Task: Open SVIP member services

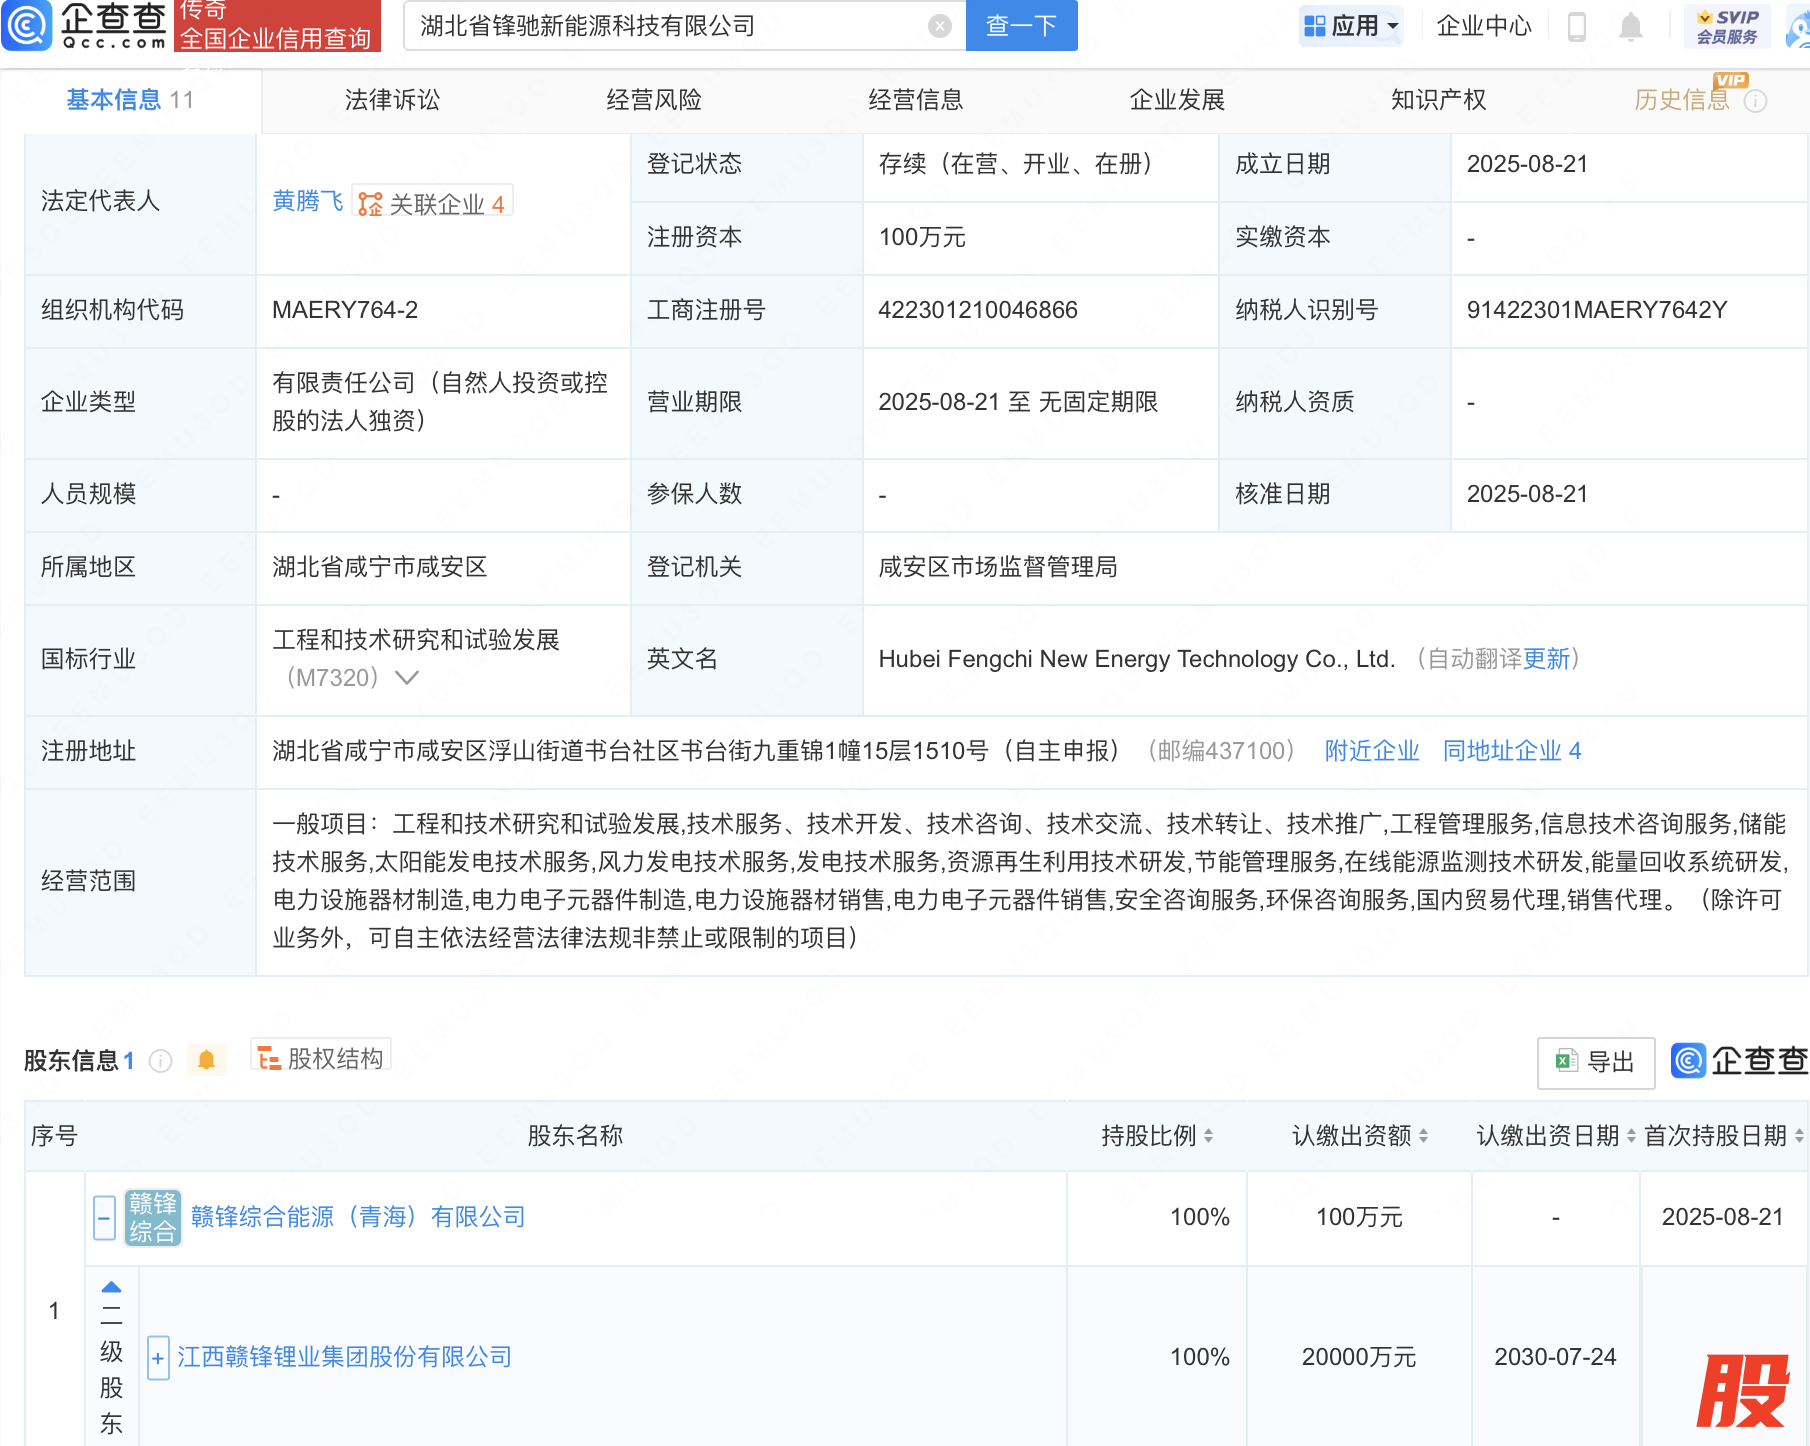Action: 1727,26
